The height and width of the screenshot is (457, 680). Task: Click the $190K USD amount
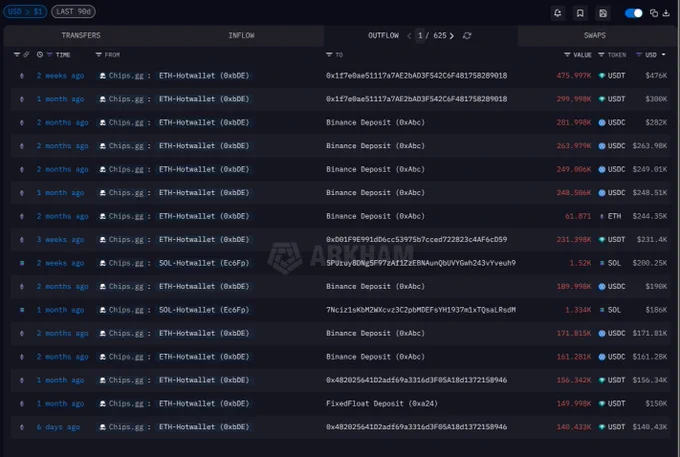(656, 286)
